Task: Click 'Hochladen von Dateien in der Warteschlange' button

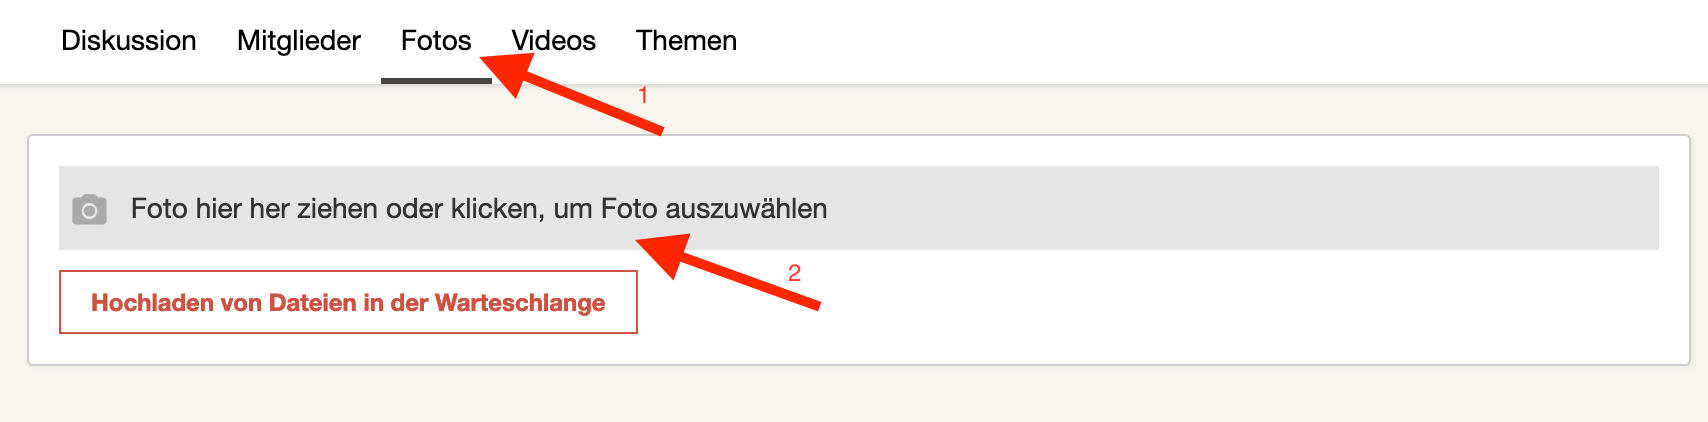Action: point(348,302)
